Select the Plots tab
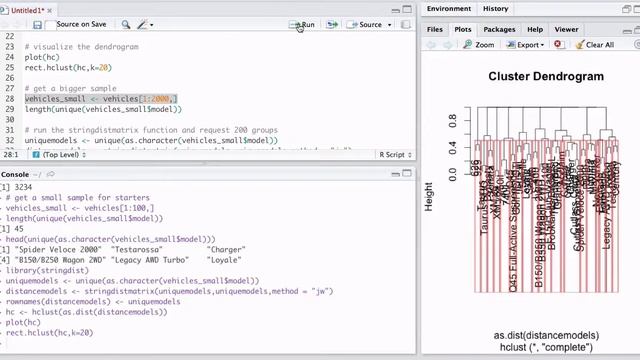 462,29
